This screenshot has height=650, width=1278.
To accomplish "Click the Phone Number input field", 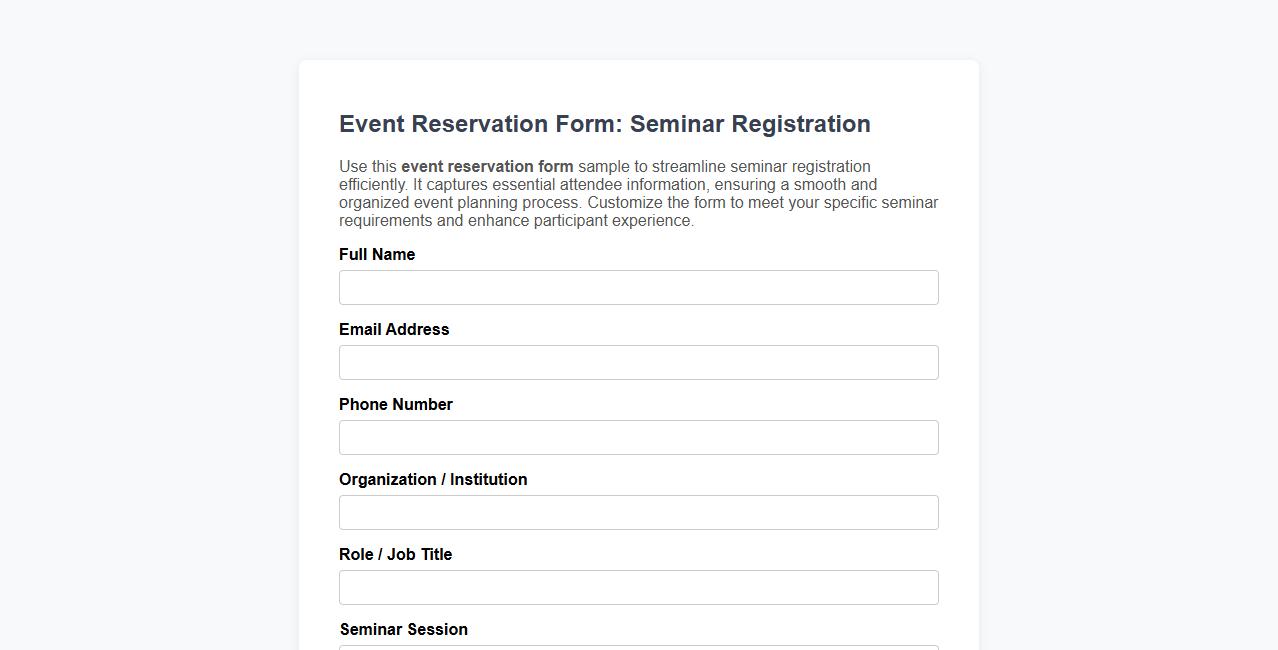I will tap(638, 437).
